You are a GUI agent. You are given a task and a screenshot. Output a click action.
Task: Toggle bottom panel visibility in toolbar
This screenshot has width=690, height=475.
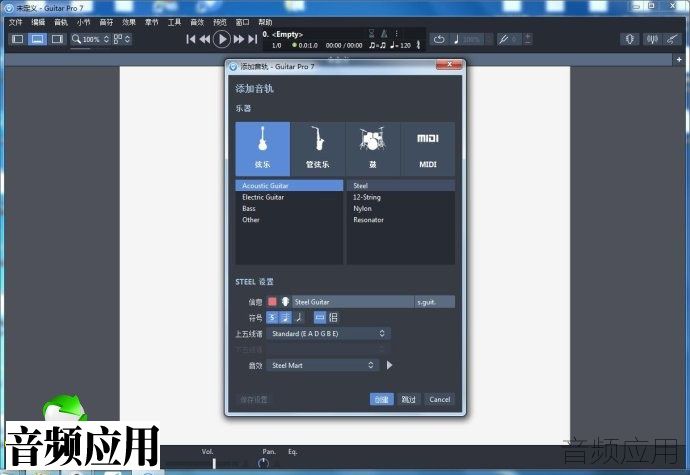coord(37,39)
